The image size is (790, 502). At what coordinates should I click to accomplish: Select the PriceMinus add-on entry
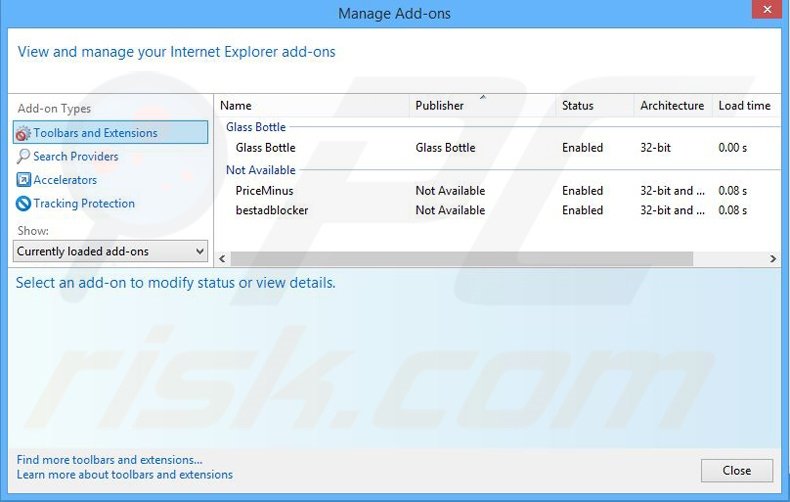point(264,191)
